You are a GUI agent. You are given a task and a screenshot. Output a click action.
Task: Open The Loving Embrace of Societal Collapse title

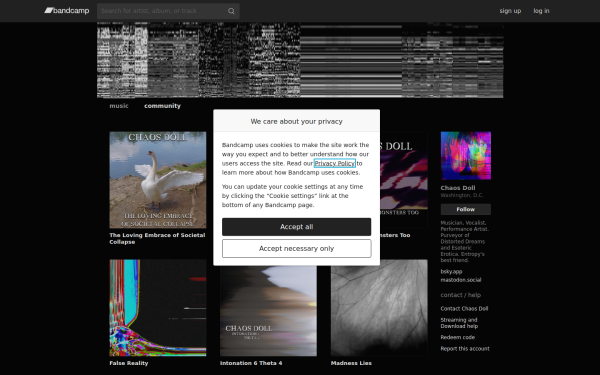(157, 238)
